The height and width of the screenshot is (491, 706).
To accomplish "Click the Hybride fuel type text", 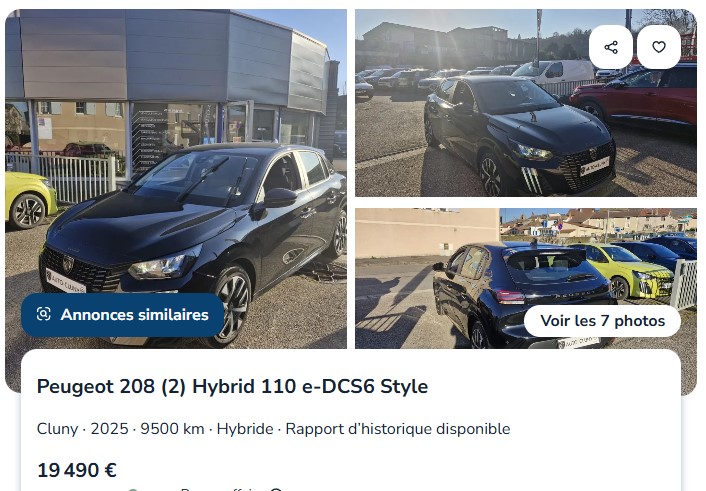I will pos(245,429).
